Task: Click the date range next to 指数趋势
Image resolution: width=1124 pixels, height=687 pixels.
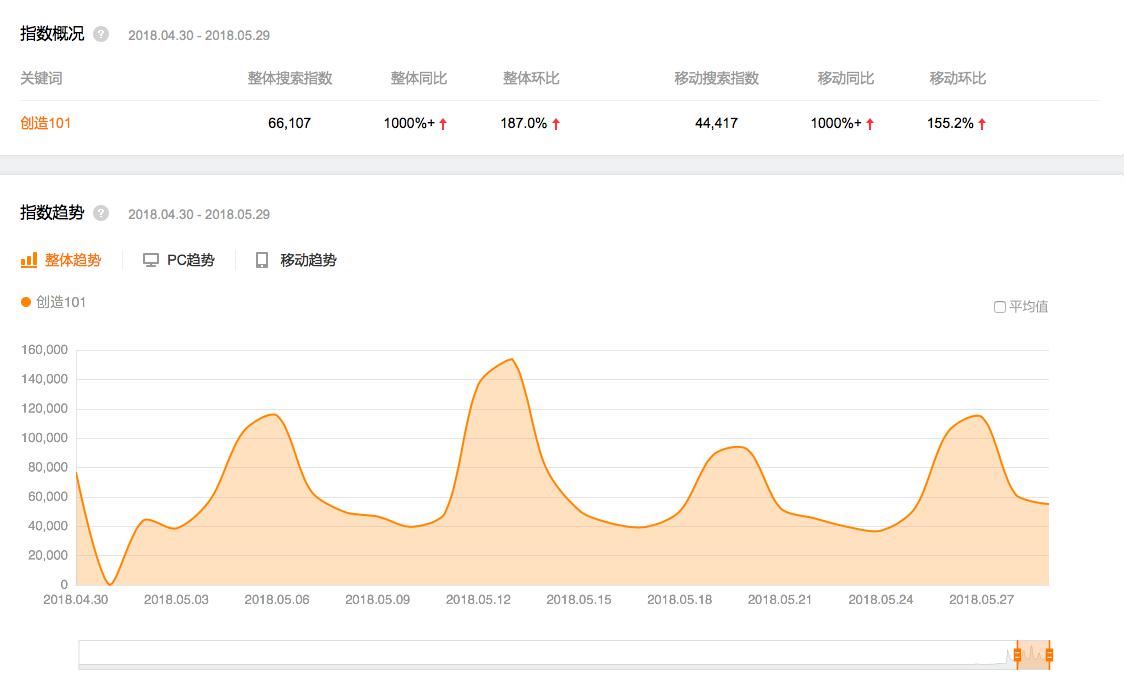Action: [199, 214]
